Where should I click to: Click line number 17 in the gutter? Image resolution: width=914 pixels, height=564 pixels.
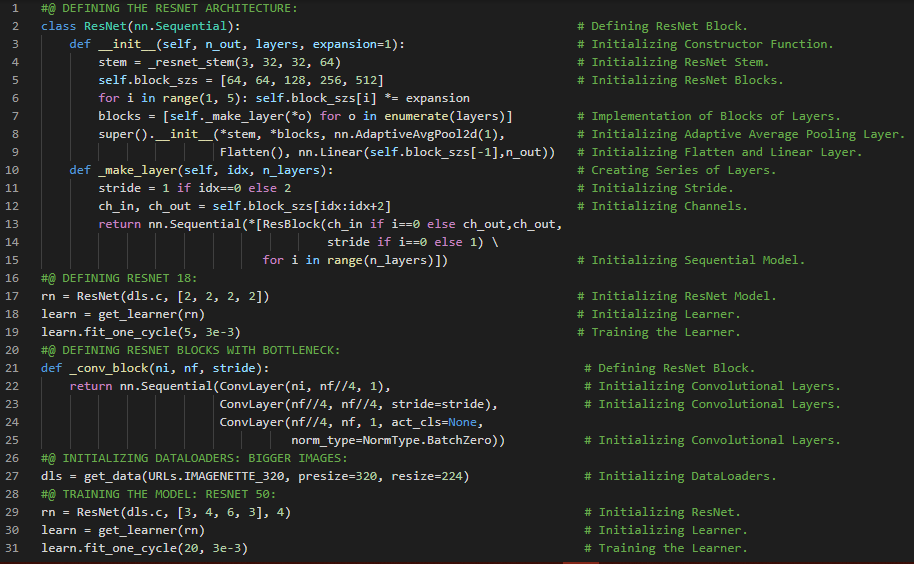tap(15, 296)
